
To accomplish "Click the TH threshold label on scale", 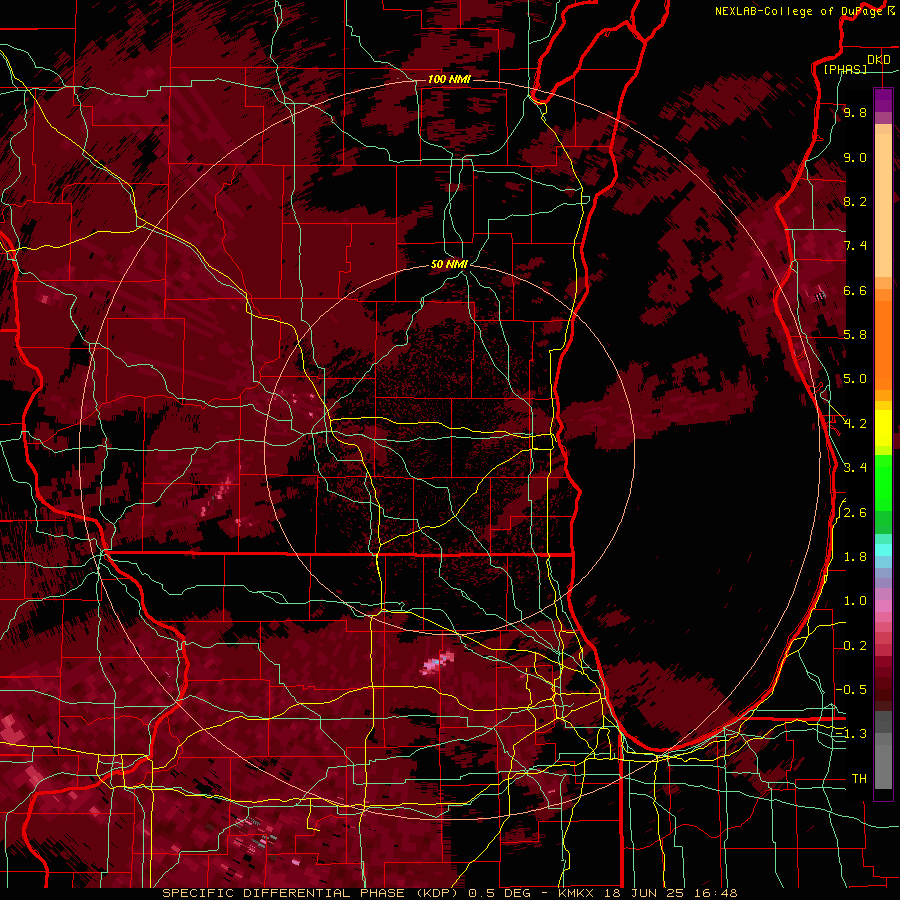I will click(859, 779).
